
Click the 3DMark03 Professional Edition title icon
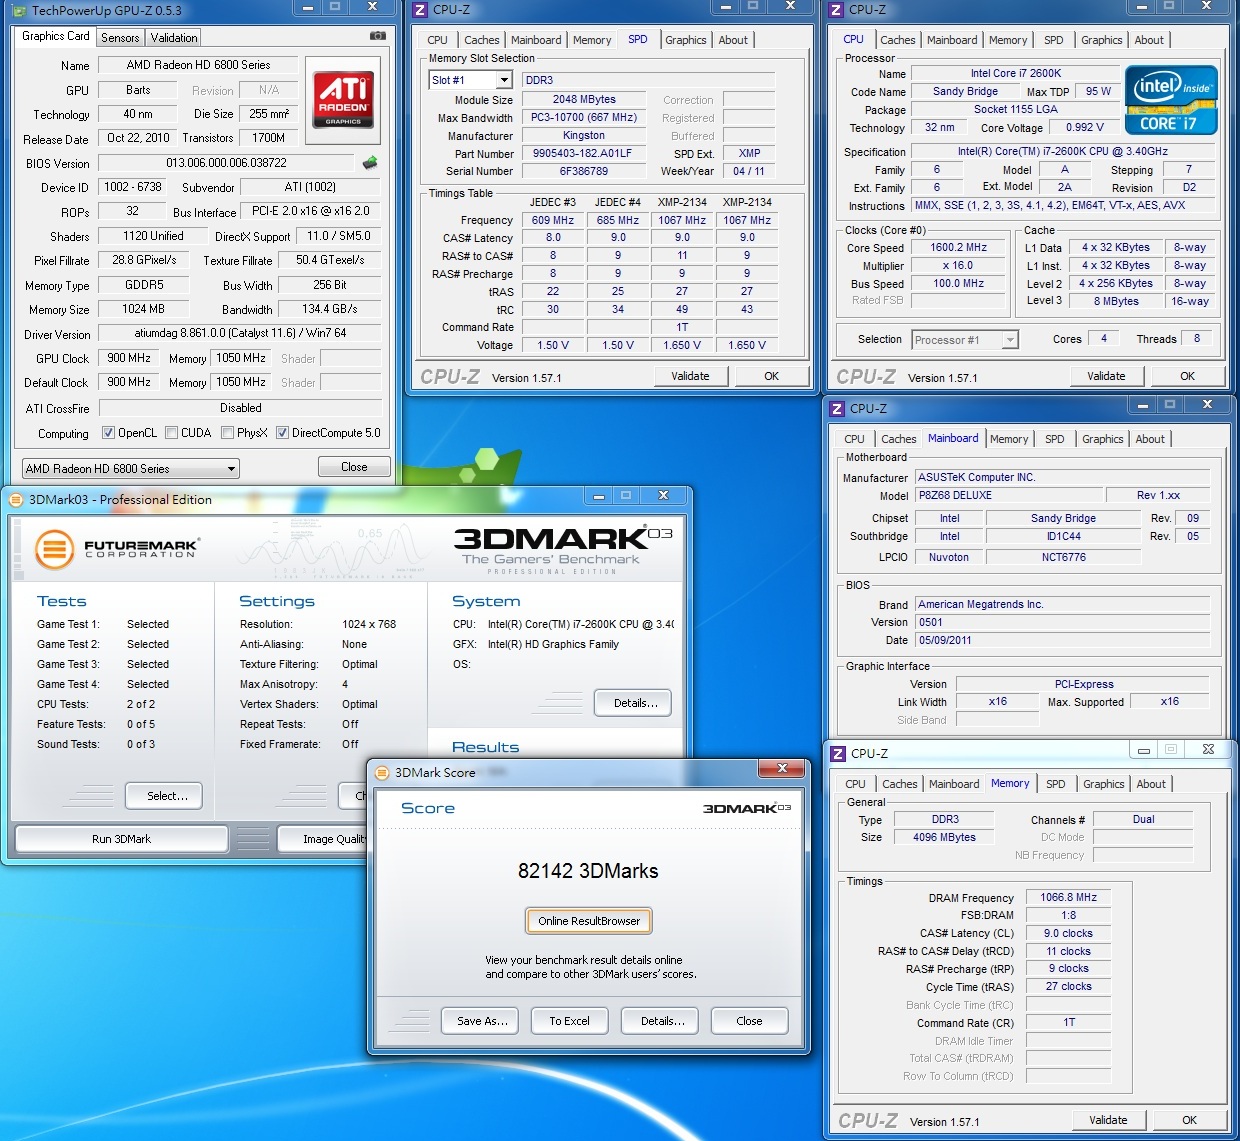16,499
